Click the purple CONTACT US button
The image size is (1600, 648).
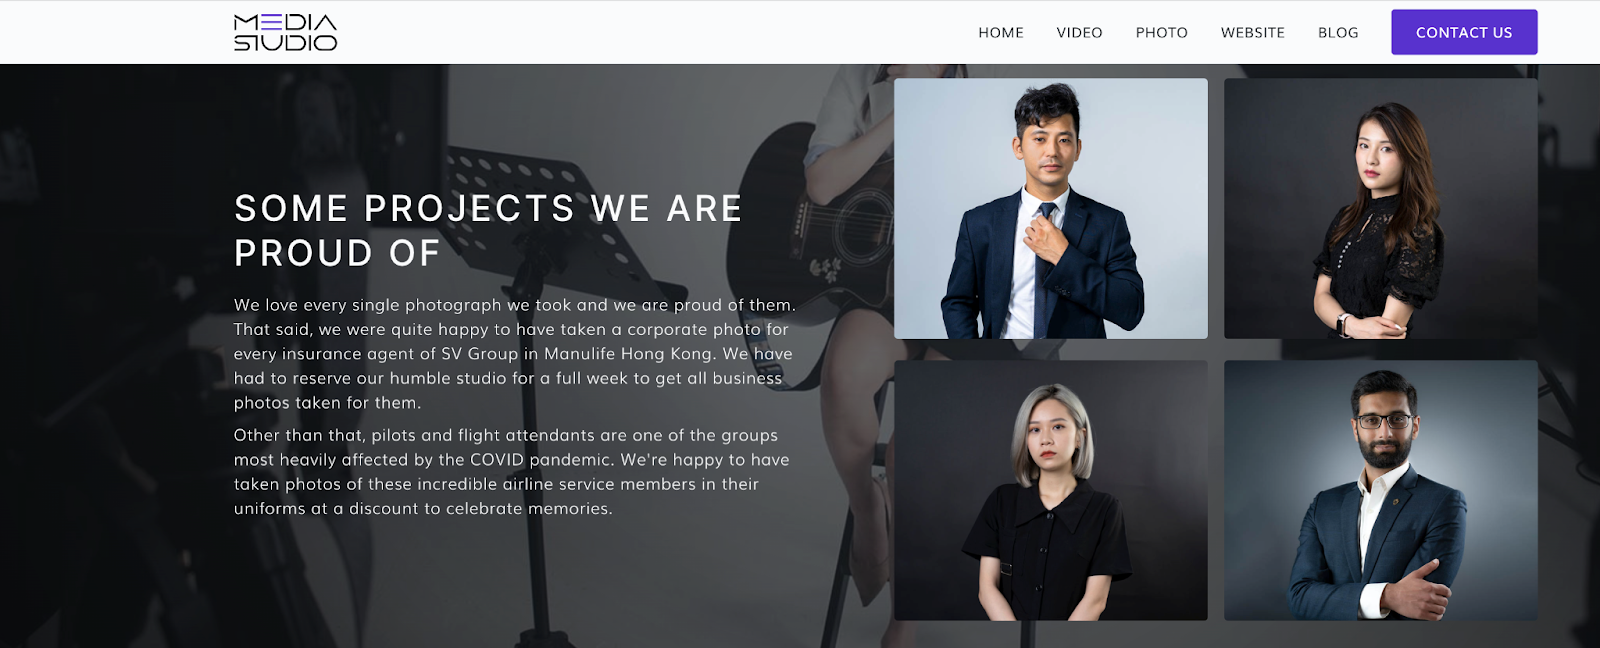[1464, 32]
